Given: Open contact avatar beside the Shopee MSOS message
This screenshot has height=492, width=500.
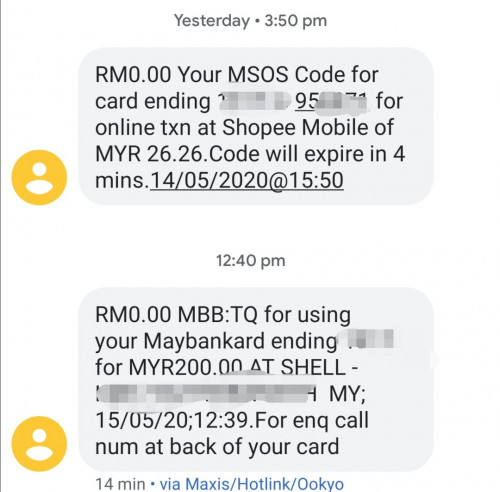Looking at the screenshot, I should [39, 177].
